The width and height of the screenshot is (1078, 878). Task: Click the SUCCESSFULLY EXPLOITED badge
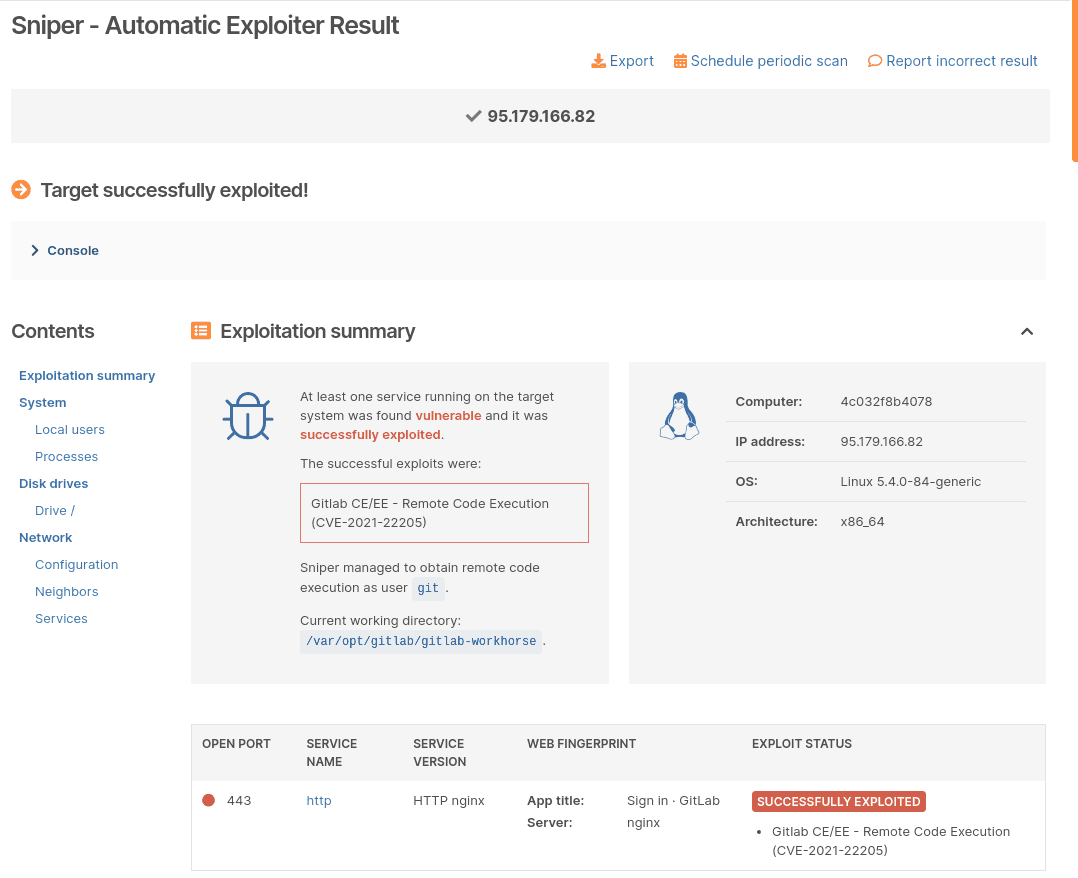838,801
